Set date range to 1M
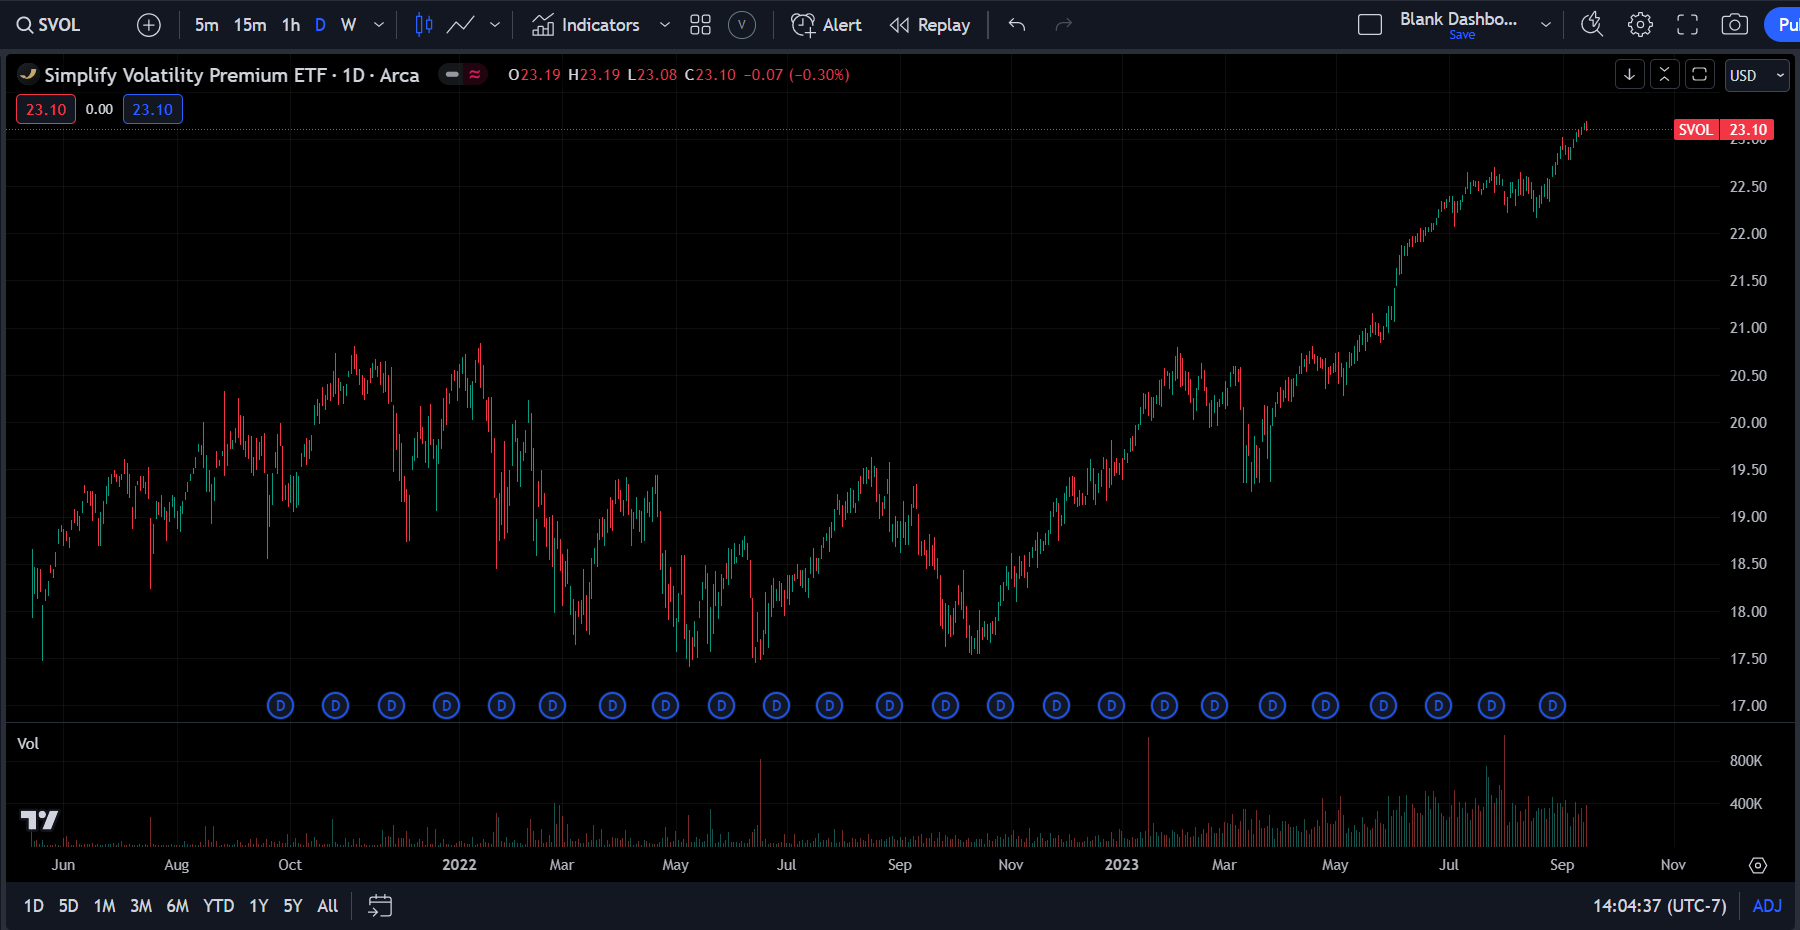The image size is (1800, 930). point(105,906)
